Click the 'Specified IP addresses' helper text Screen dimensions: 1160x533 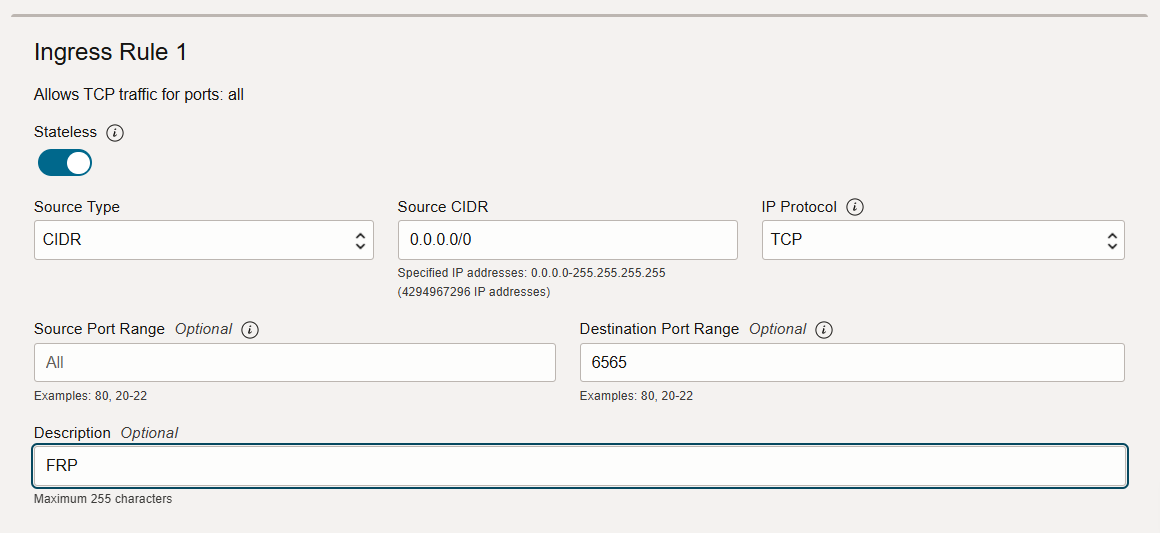click(531, 272)
